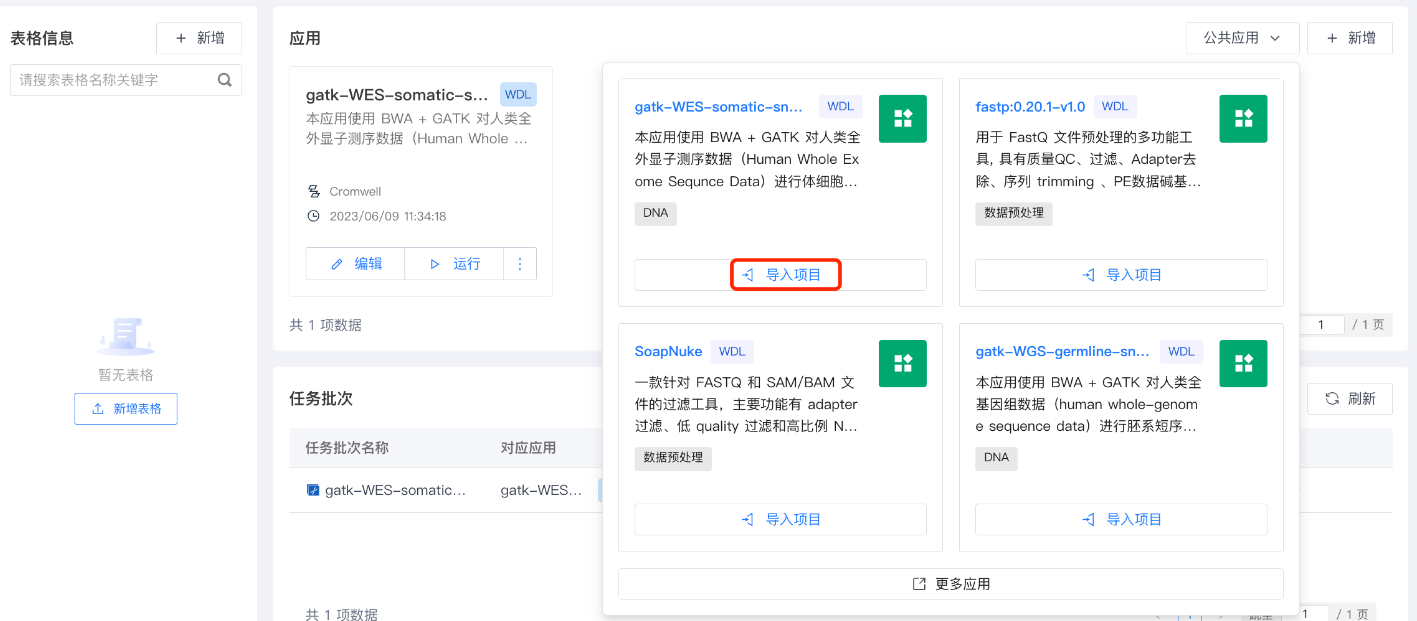Click 新增 button in the 应用 header

coord(1349,38)
